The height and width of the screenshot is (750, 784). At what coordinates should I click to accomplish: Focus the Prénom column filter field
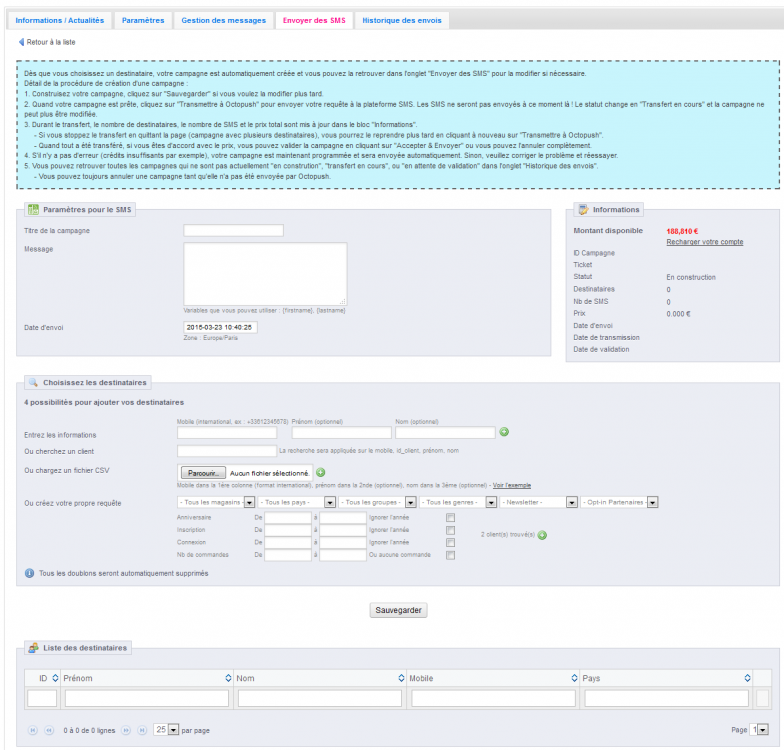click(x=147, y=698)
